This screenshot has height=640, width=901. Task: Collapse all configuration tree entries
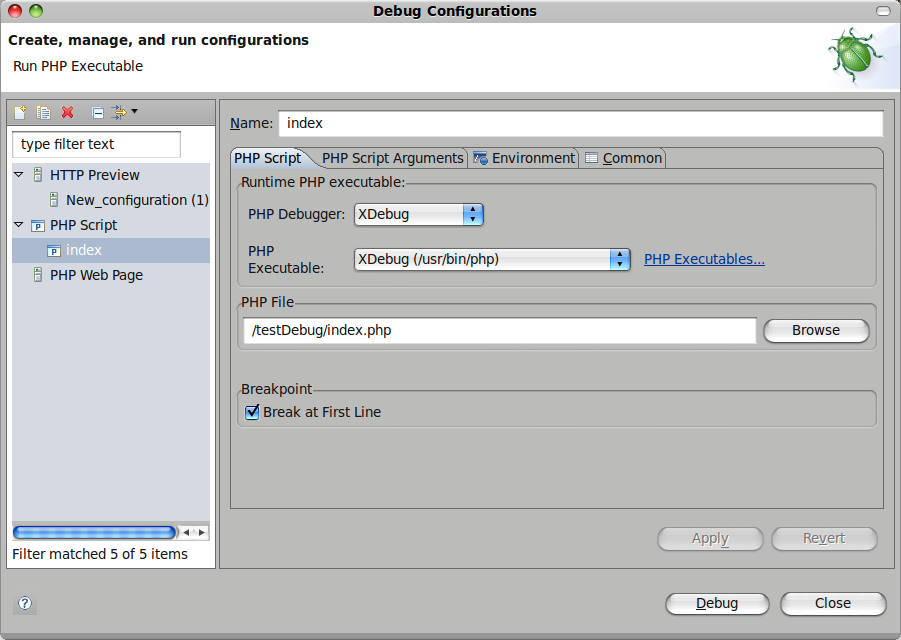(x=97, y=112)
